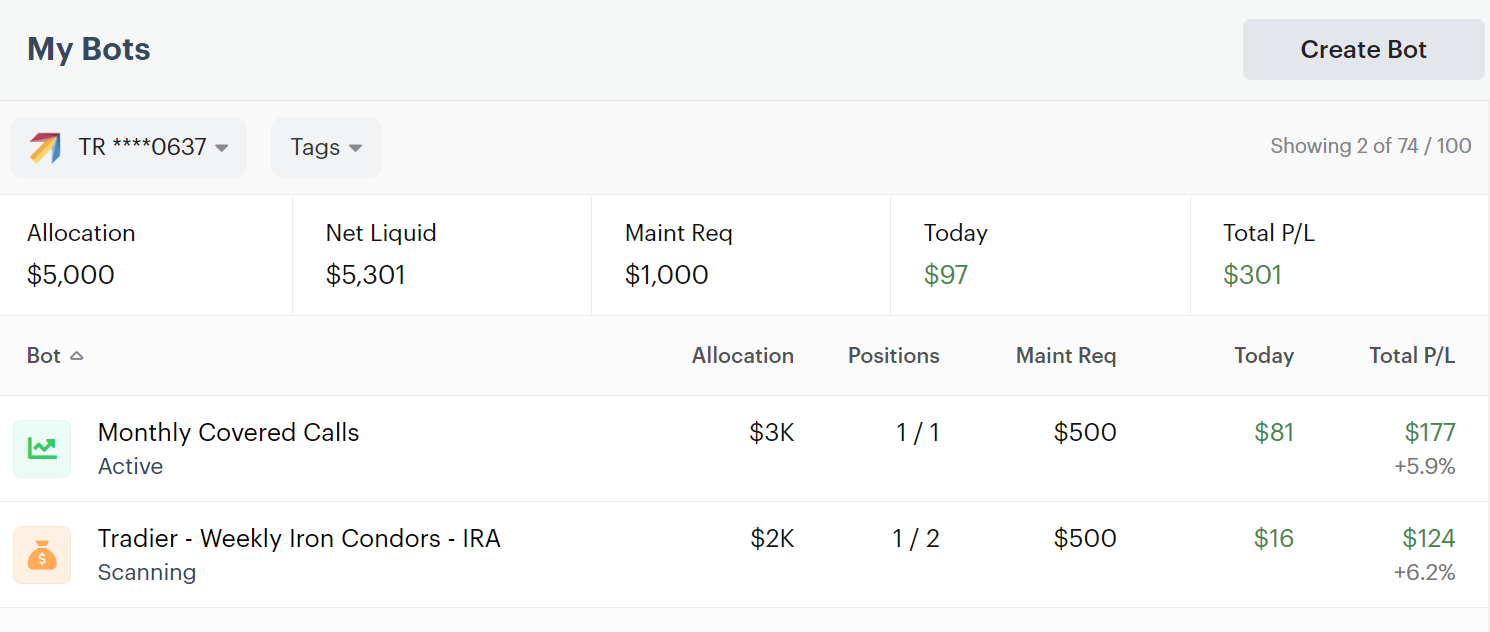Click the Tradier account logo icon
Screen dimensions: 1490x632
[45, 148]
